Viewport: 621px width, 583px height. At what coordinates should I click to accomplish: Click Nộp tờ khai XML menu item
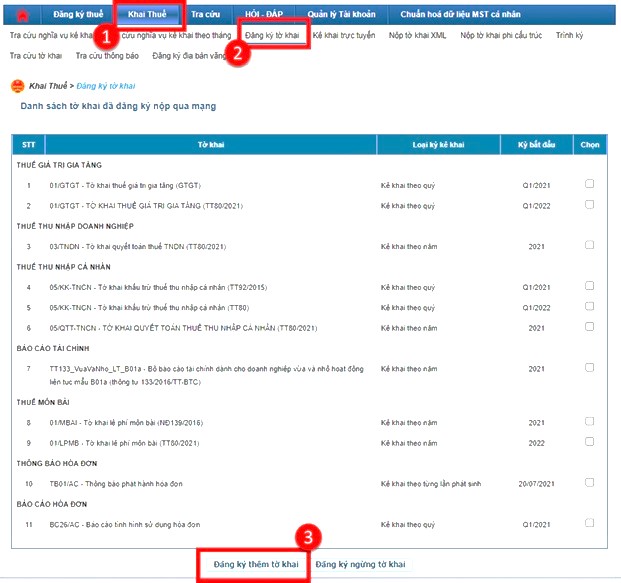click(418, 35)
